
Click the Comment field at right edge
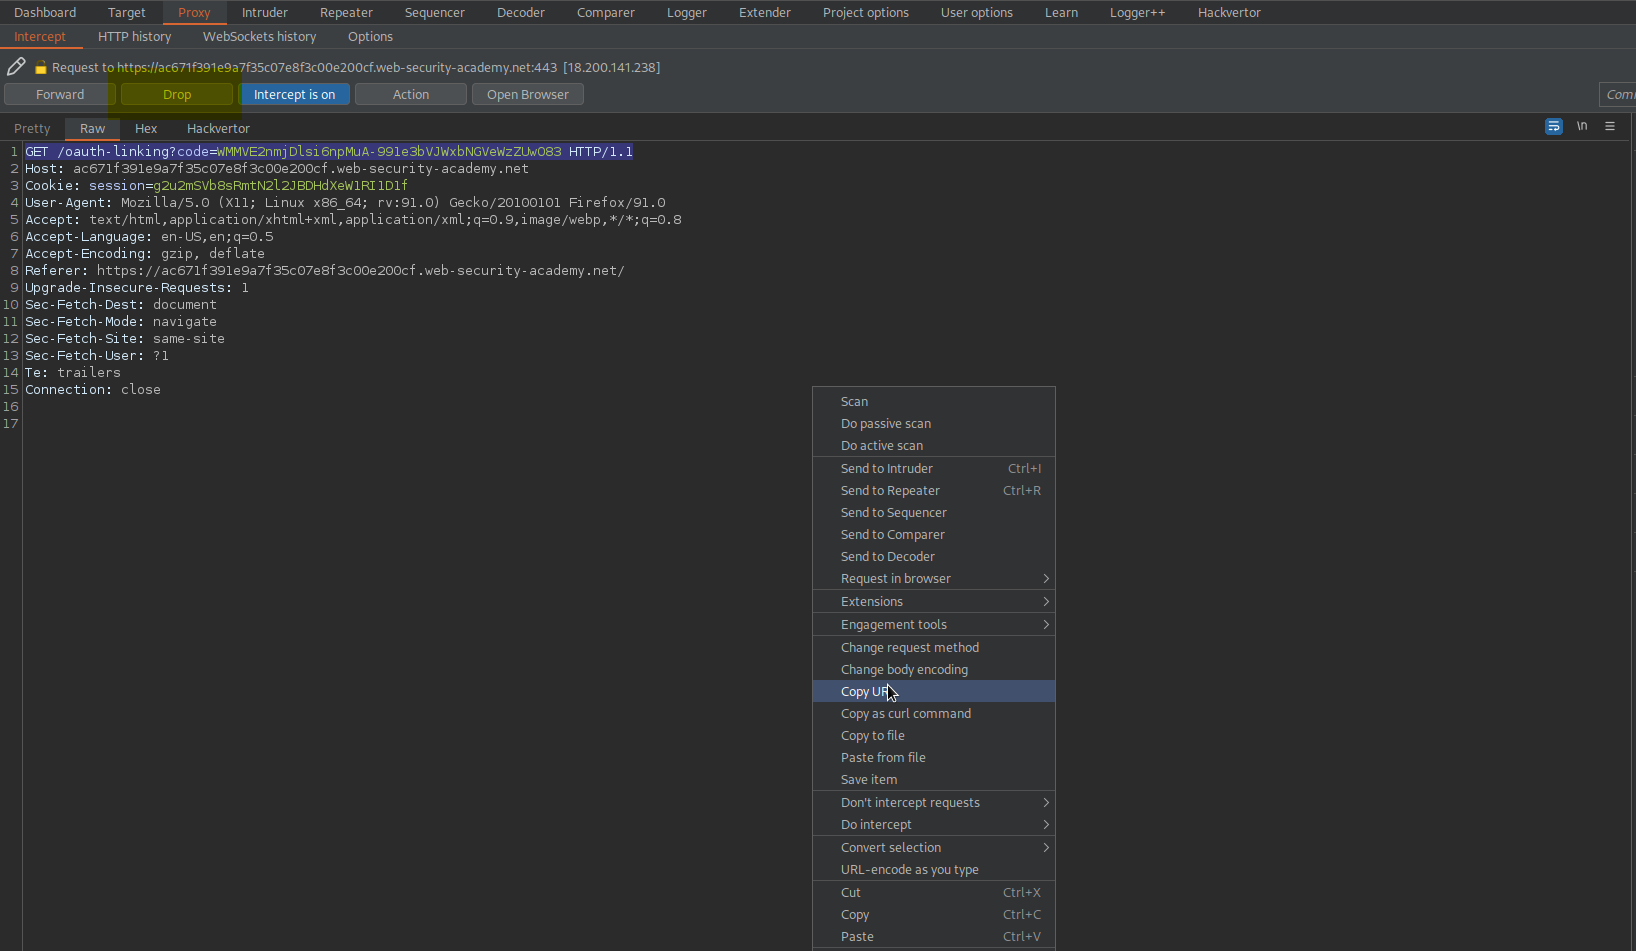point(1618,94)
